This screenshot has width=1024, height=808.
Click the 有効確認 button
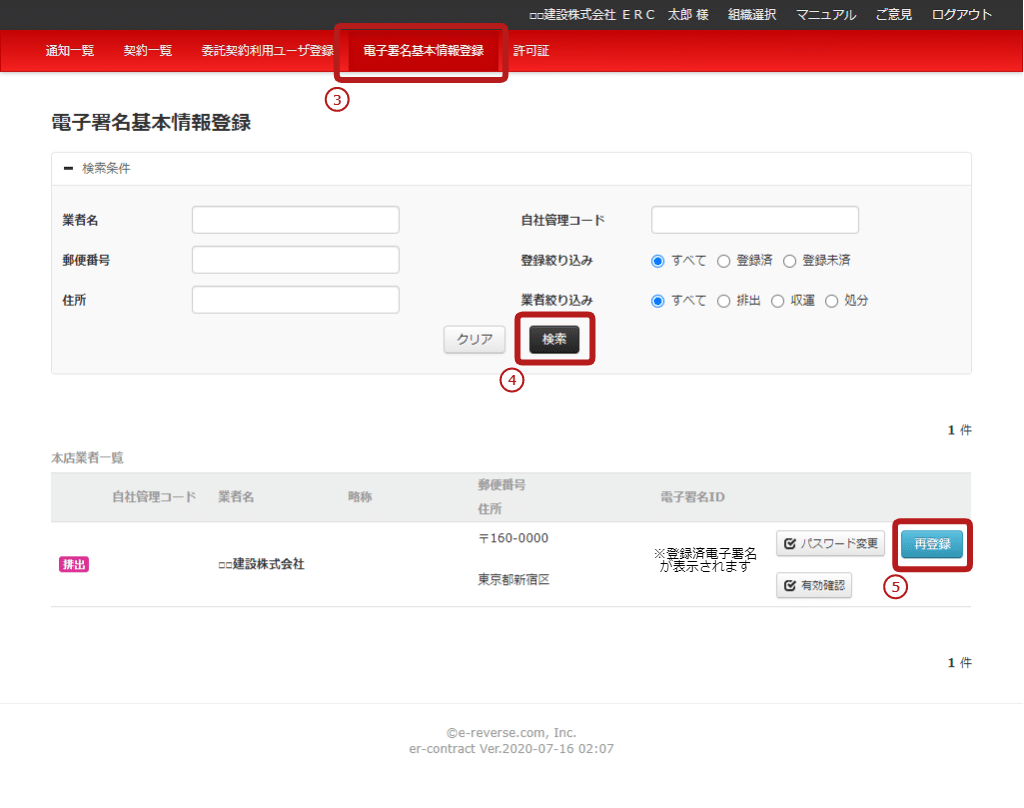[814, 586]
